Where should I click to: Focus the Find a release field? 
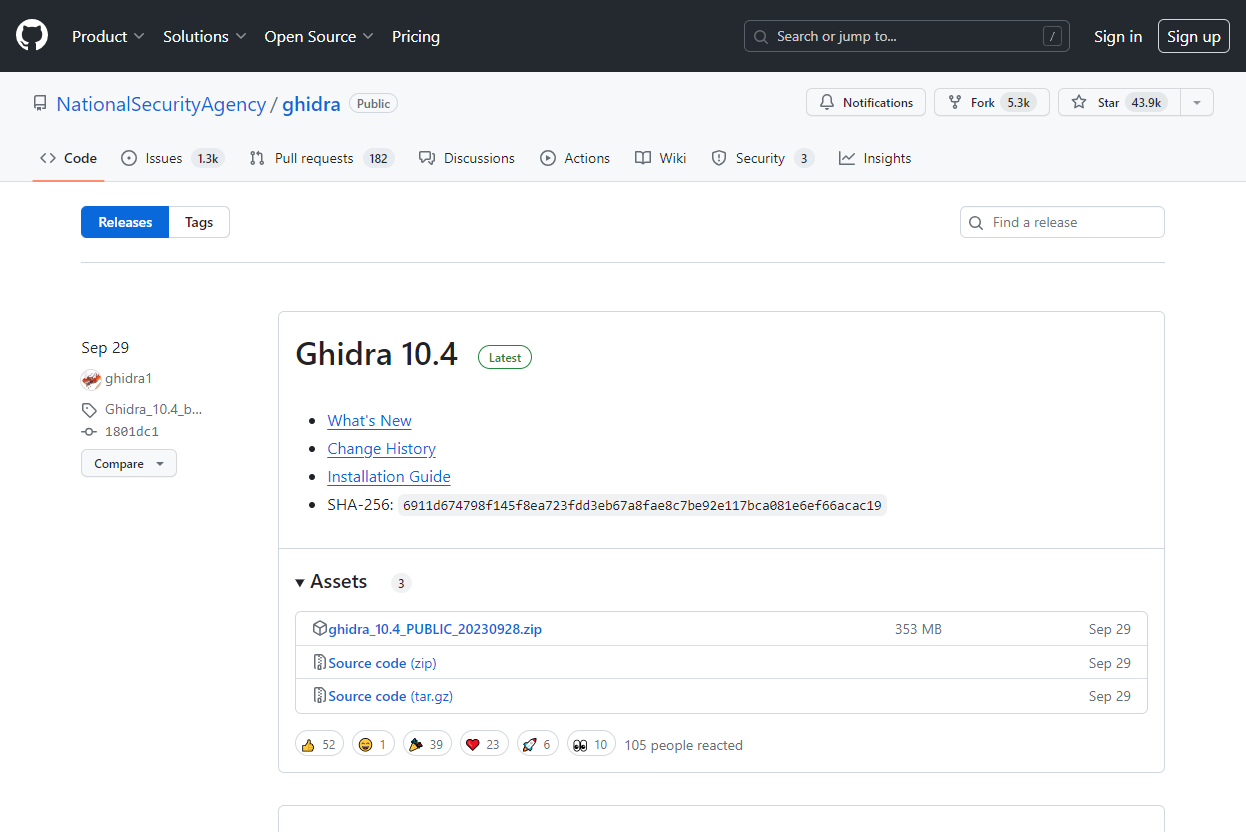(1062, 222)
